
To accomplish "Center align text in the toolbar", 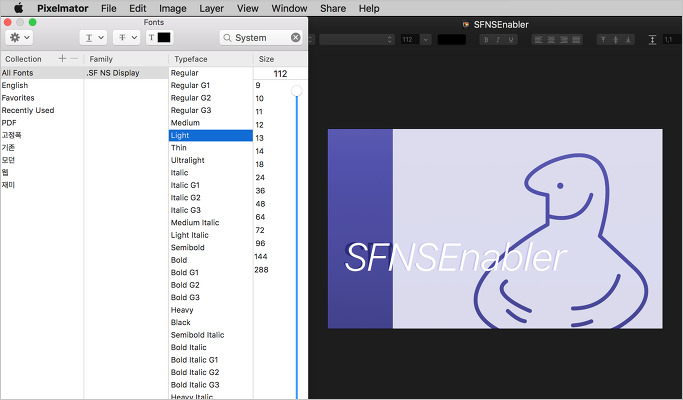I will [551, 40].
